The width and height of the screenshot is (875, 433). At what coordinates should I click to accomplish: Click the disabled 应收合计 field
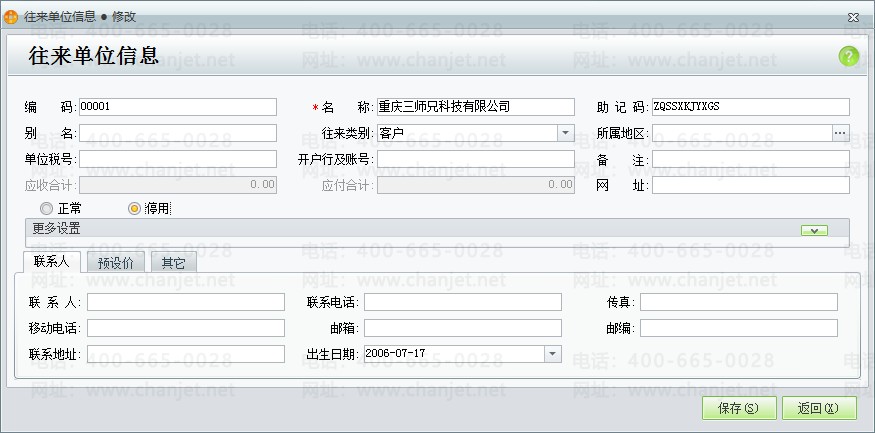tap(178, 185)
